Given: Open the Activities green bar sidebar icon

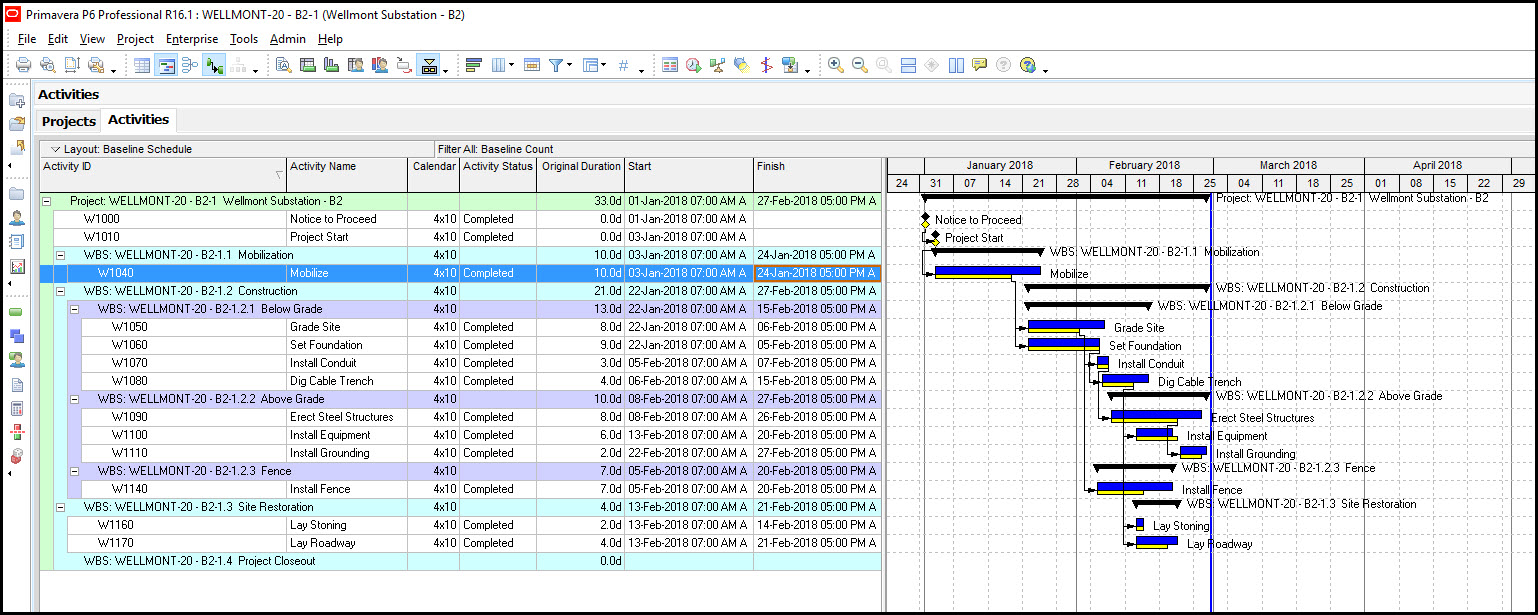Looking at the screenshot, I should tap(17, 311).
